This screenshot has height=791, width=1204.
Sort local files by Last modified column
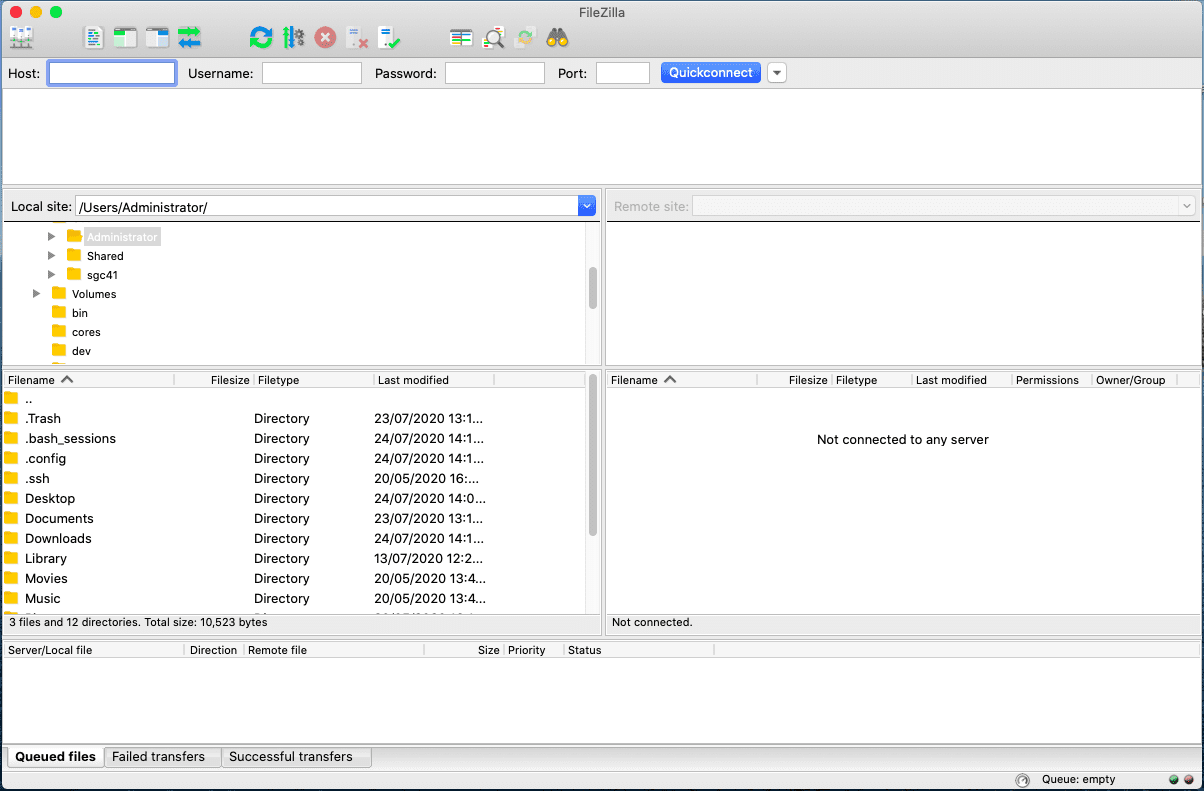click(413, 380)
